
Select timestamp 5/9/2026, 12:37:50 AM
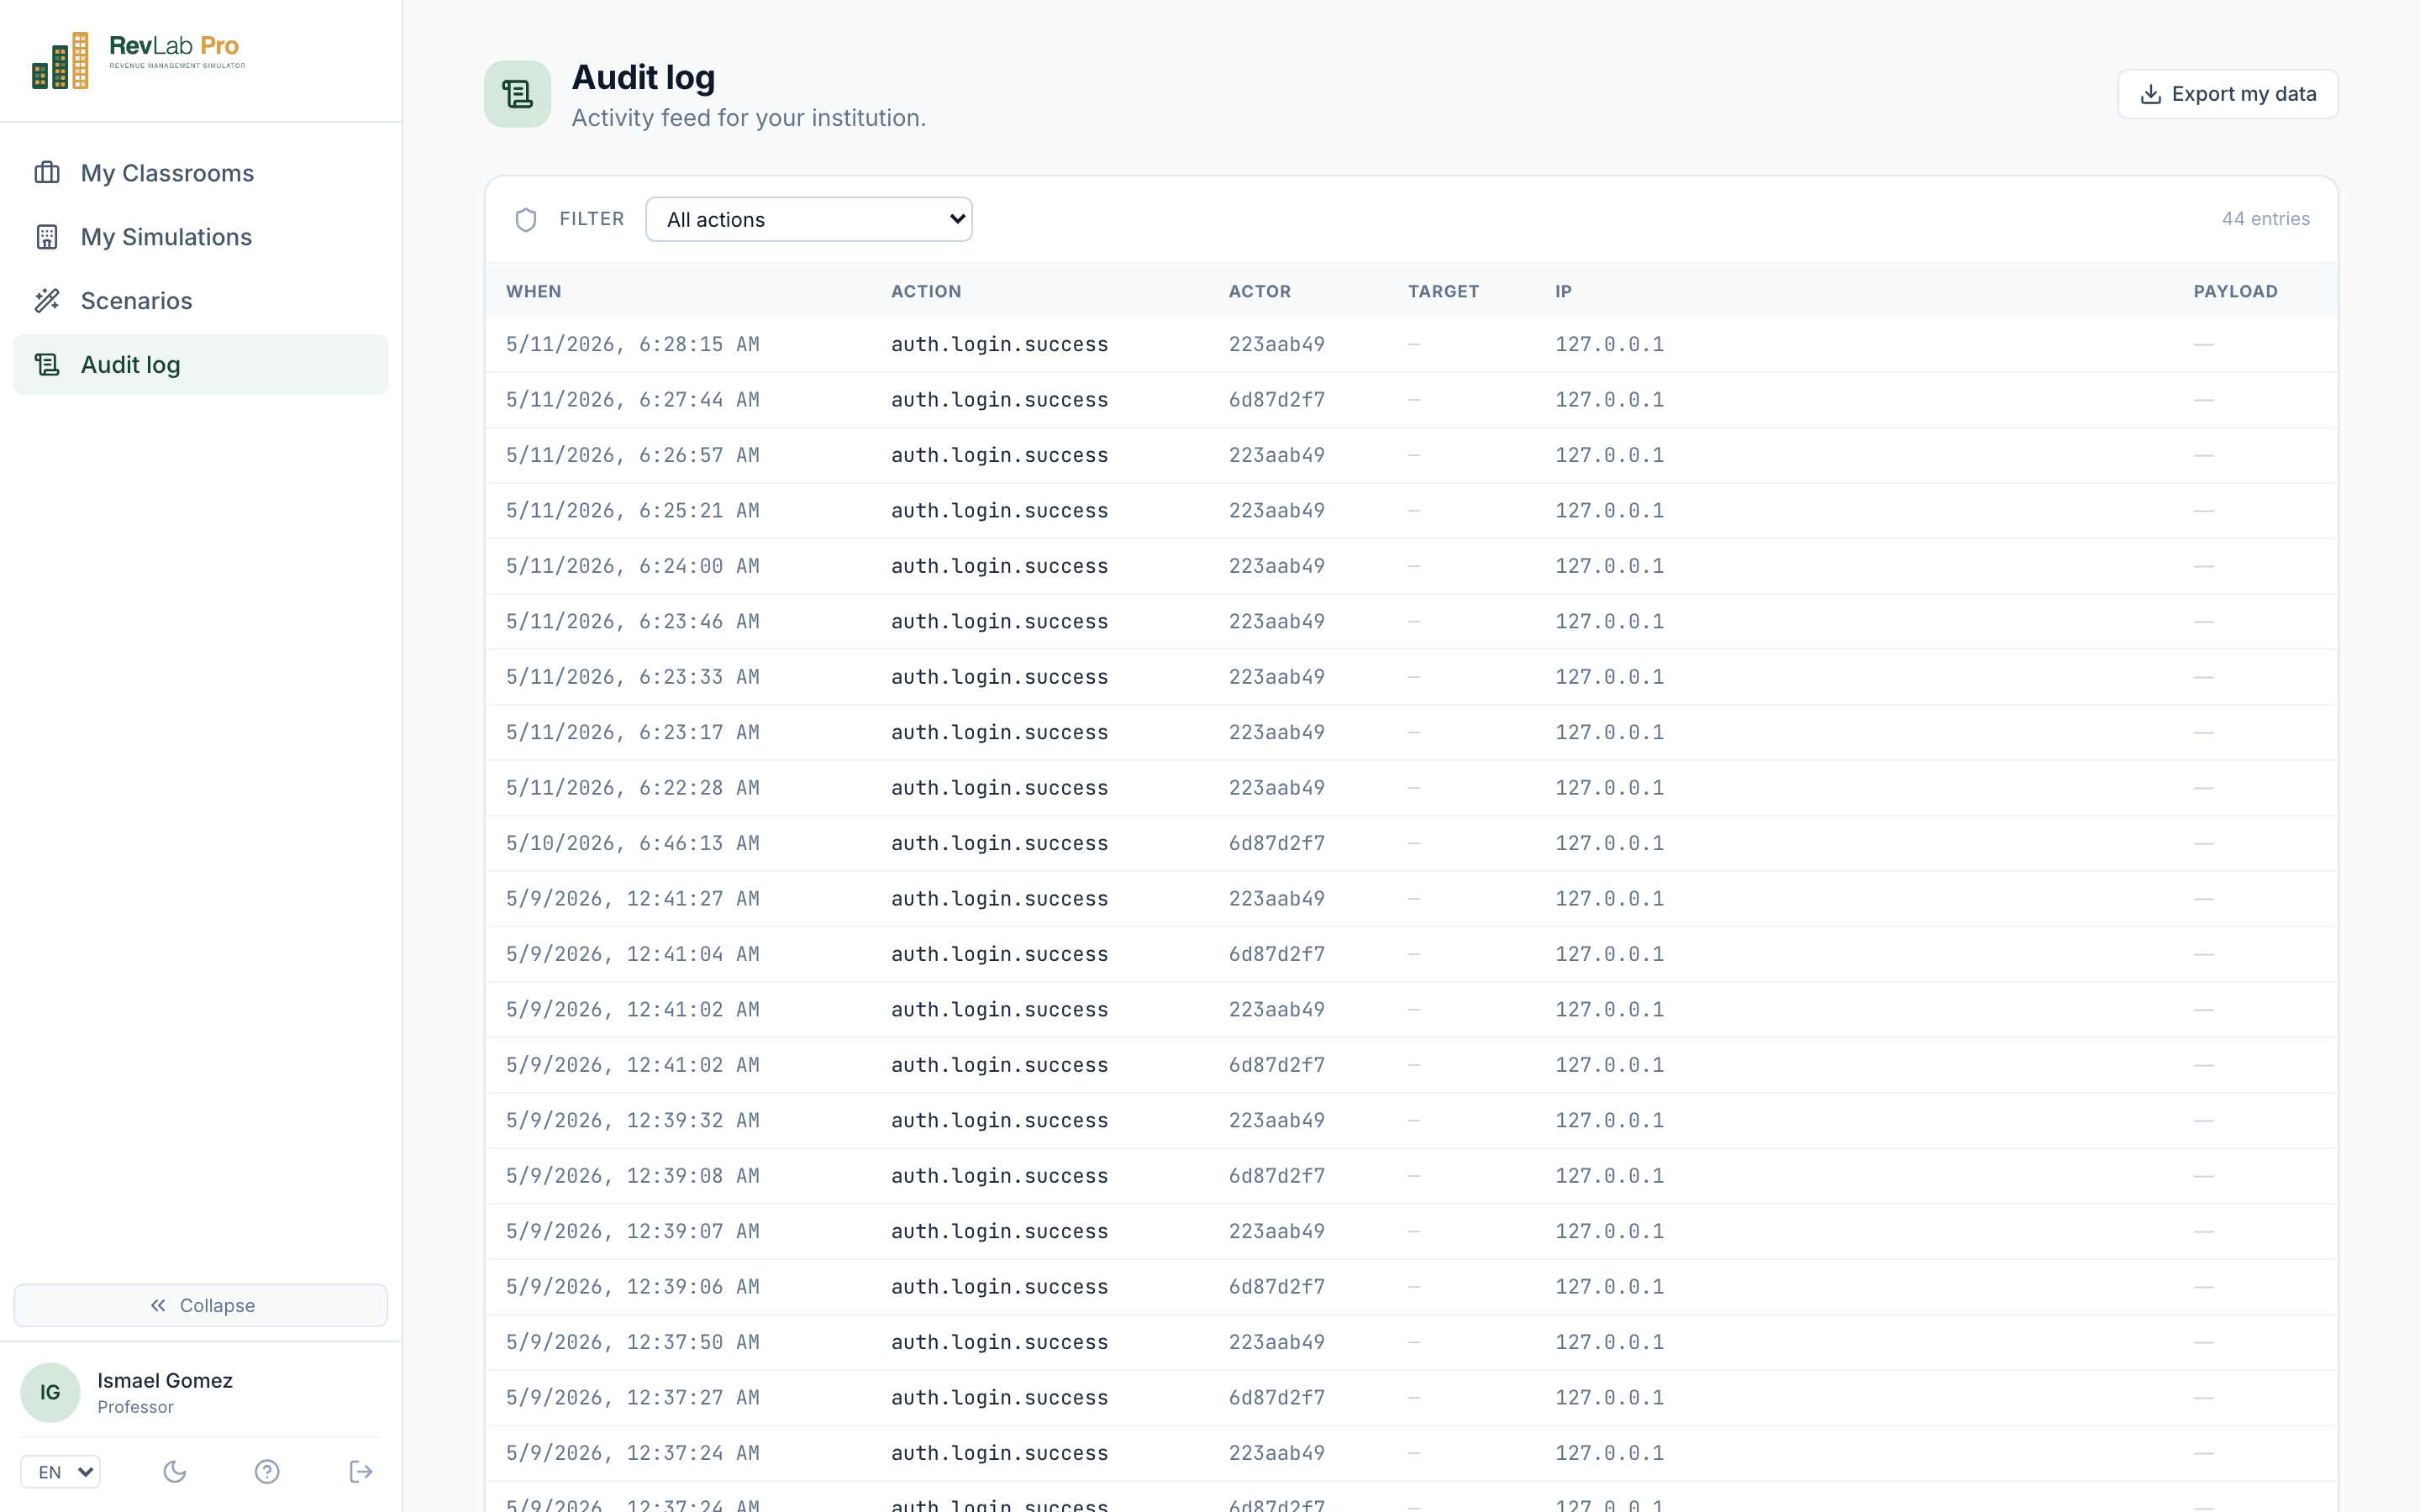click(x=632, y=1343)
